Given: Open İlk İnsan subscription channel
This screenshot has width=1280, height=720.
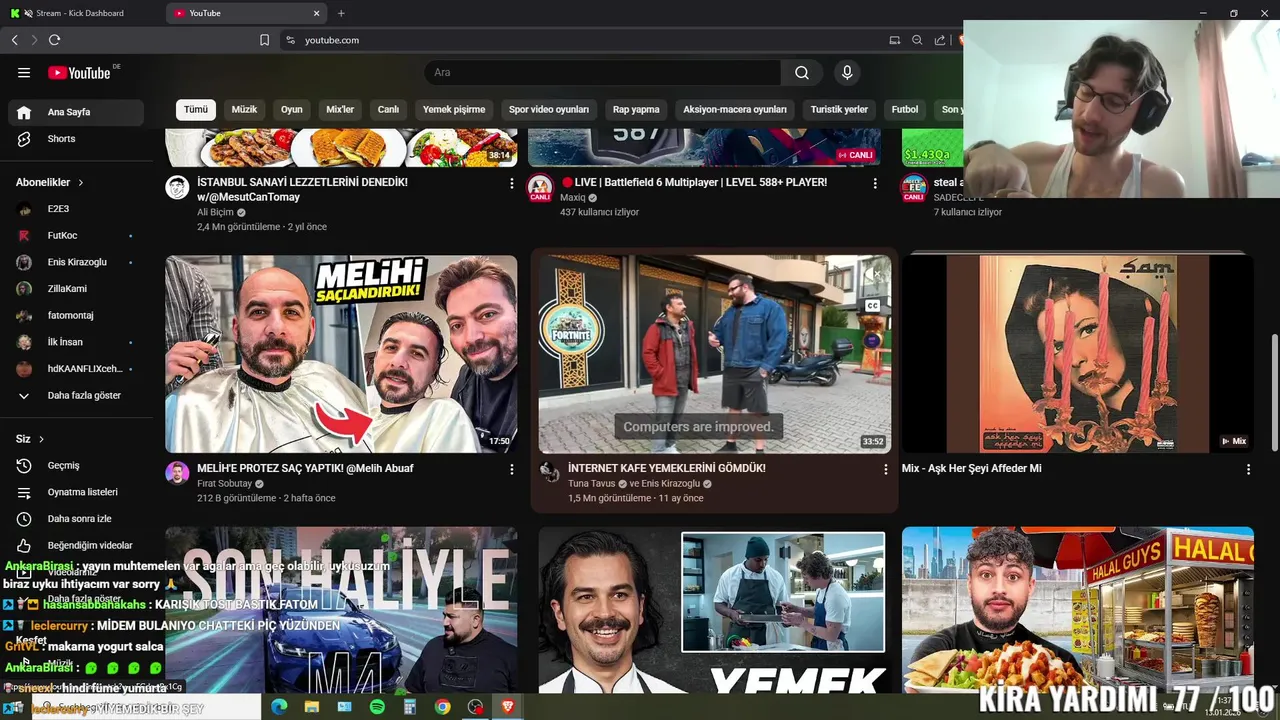Looking at the screenshot, I should (x=76, y=342).
